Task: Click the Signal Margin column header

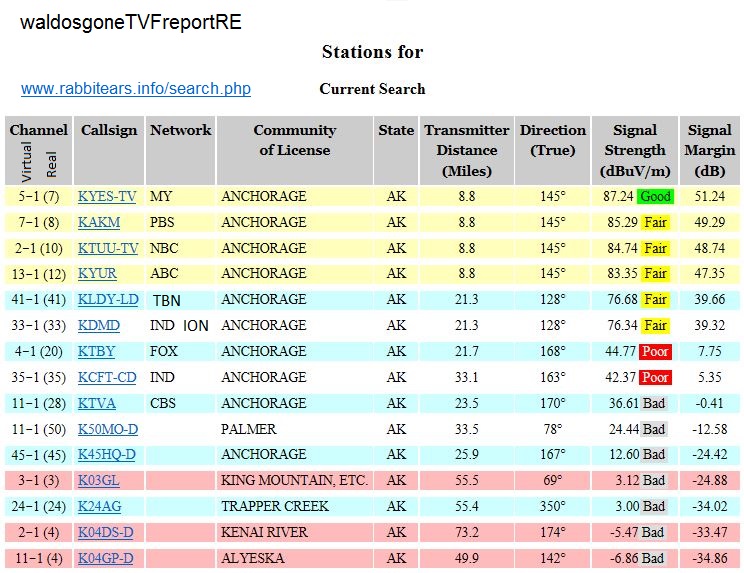Action: point(709,150)
